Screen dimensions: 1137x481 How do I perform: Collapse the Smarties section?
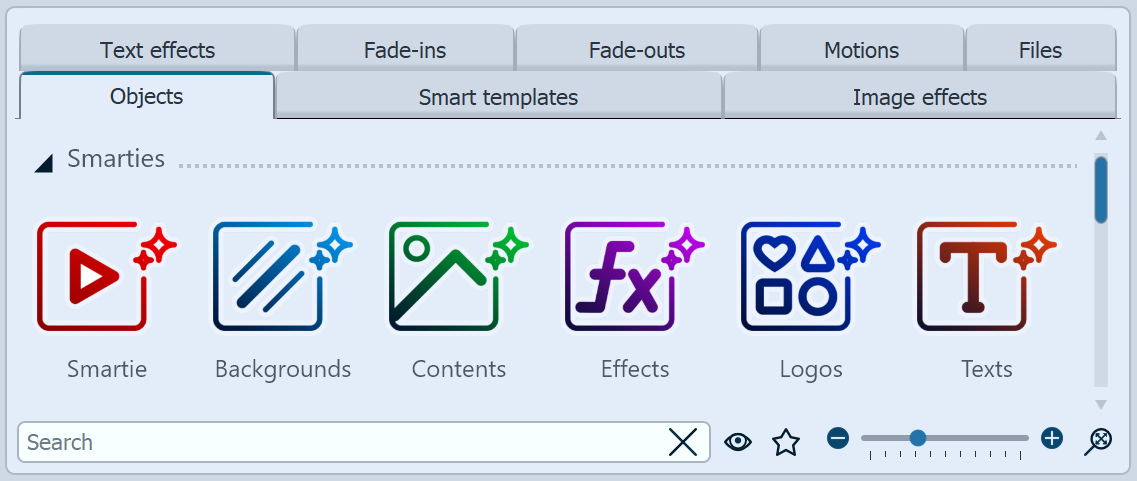(43, 163)
